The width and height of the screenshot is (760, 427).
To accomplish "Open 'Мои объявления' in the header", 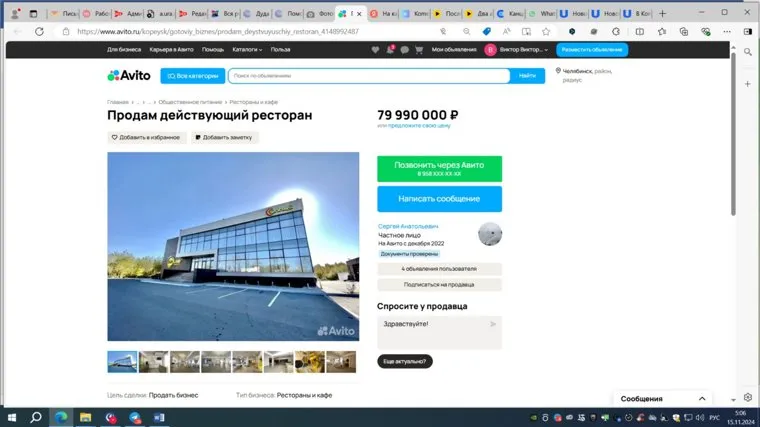I will (x=452, y=49).
